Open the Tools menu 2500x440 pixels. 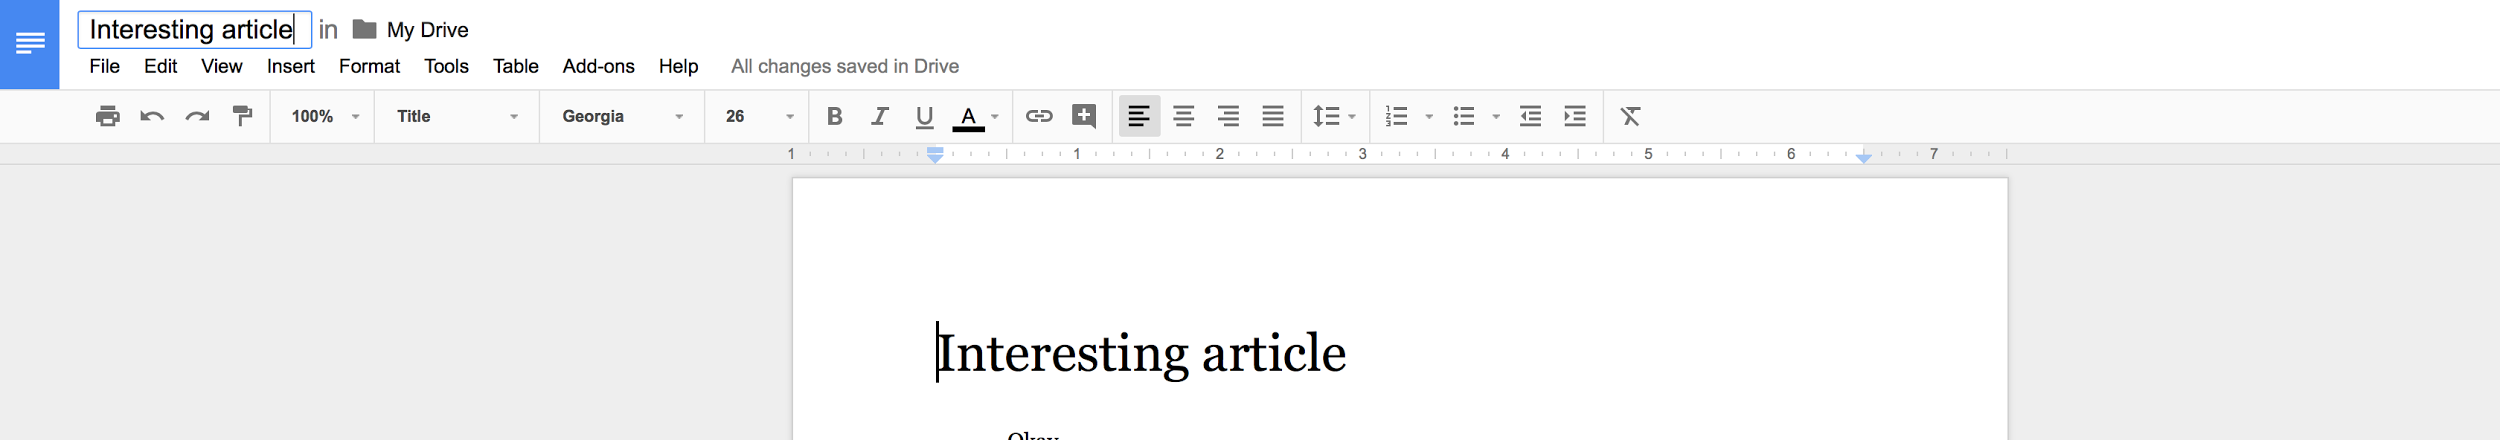446,66
